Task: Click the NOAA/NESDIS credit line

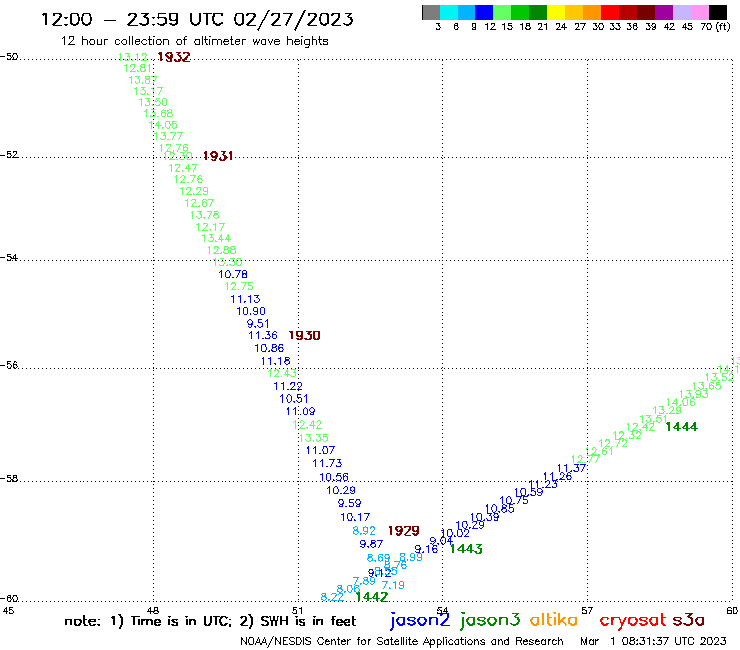Action: point(402,642)
